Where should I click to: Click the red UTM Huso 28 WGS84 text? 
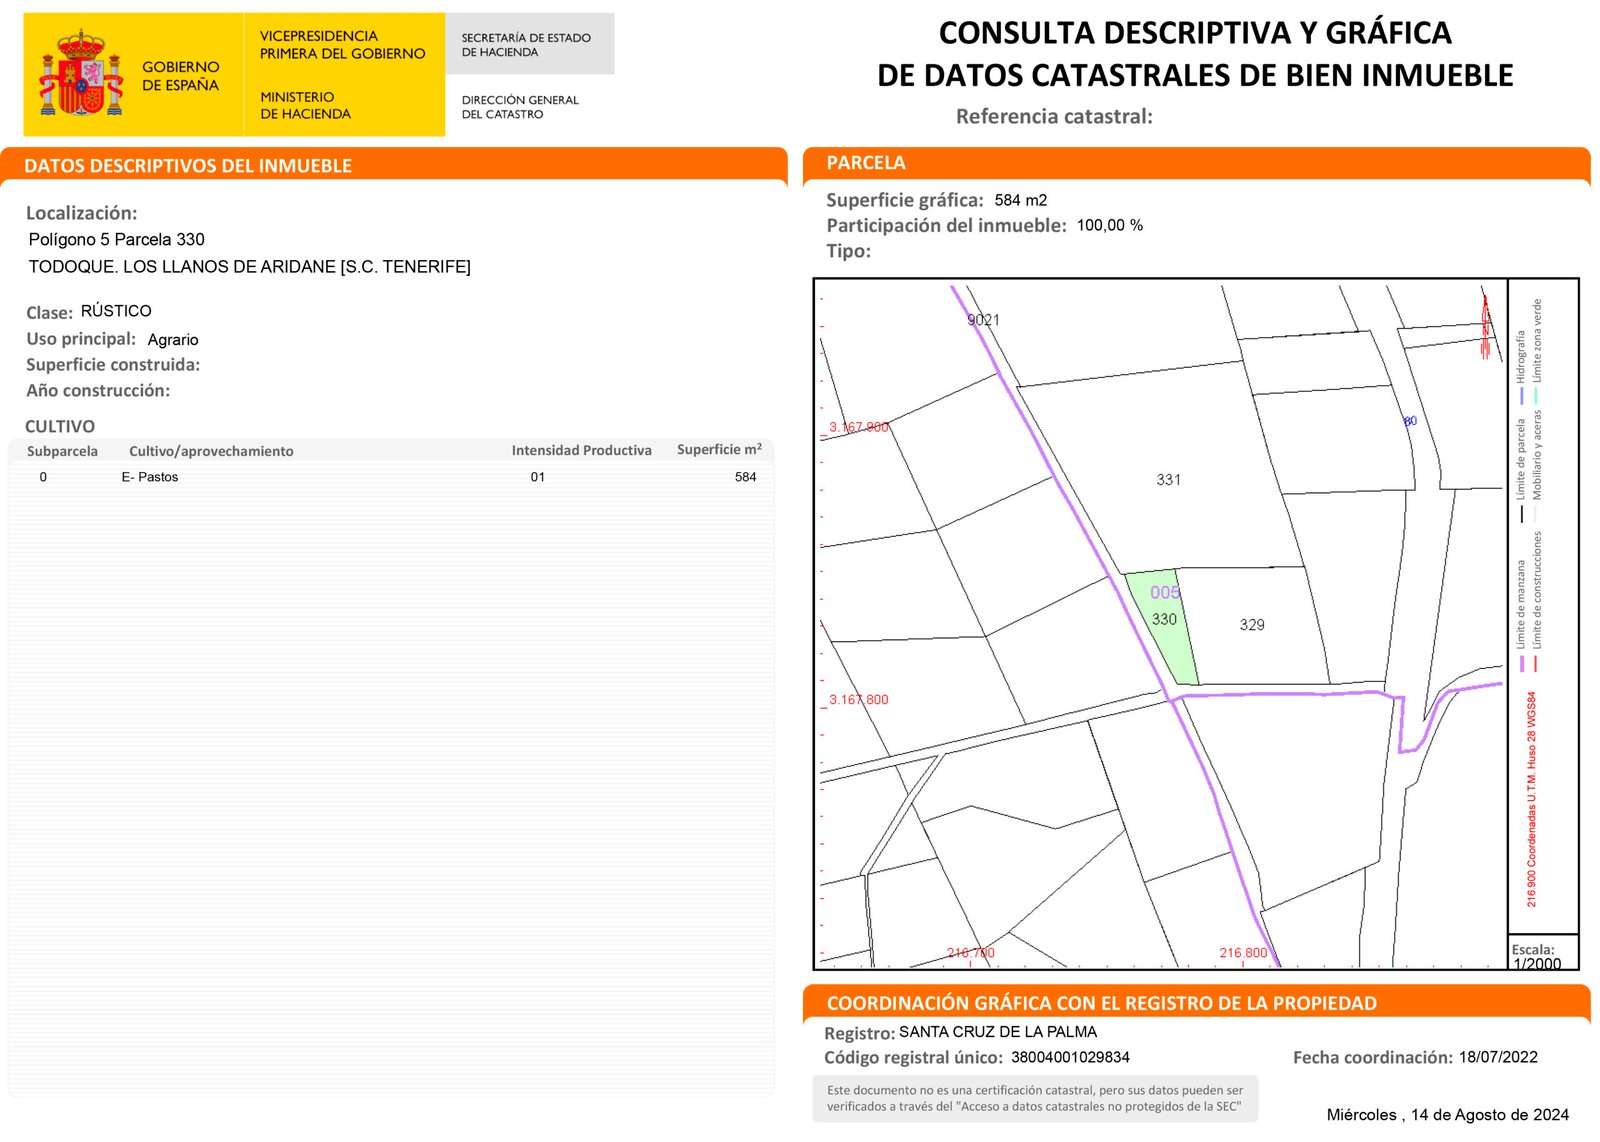click(1531, 799)
